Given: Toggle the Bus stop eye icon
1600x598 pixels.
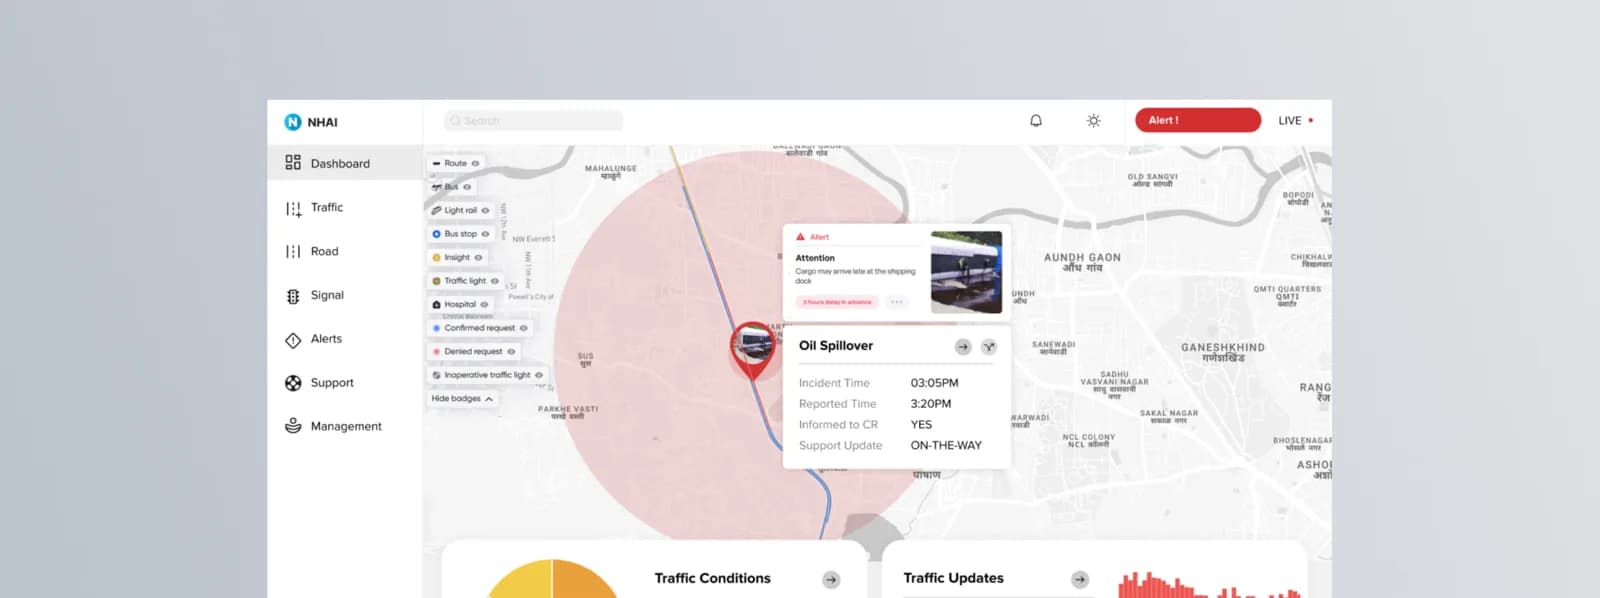Looking at the screenshot, I should pos(486,234).
